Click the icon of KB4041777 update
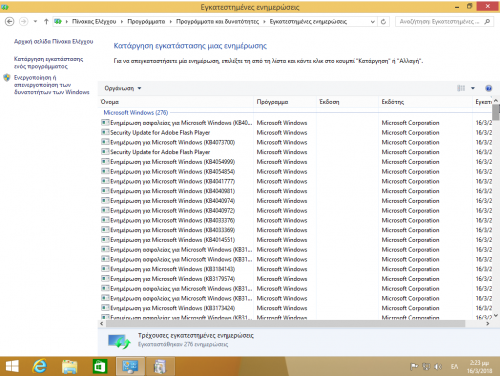 click(x=105, y=181)
